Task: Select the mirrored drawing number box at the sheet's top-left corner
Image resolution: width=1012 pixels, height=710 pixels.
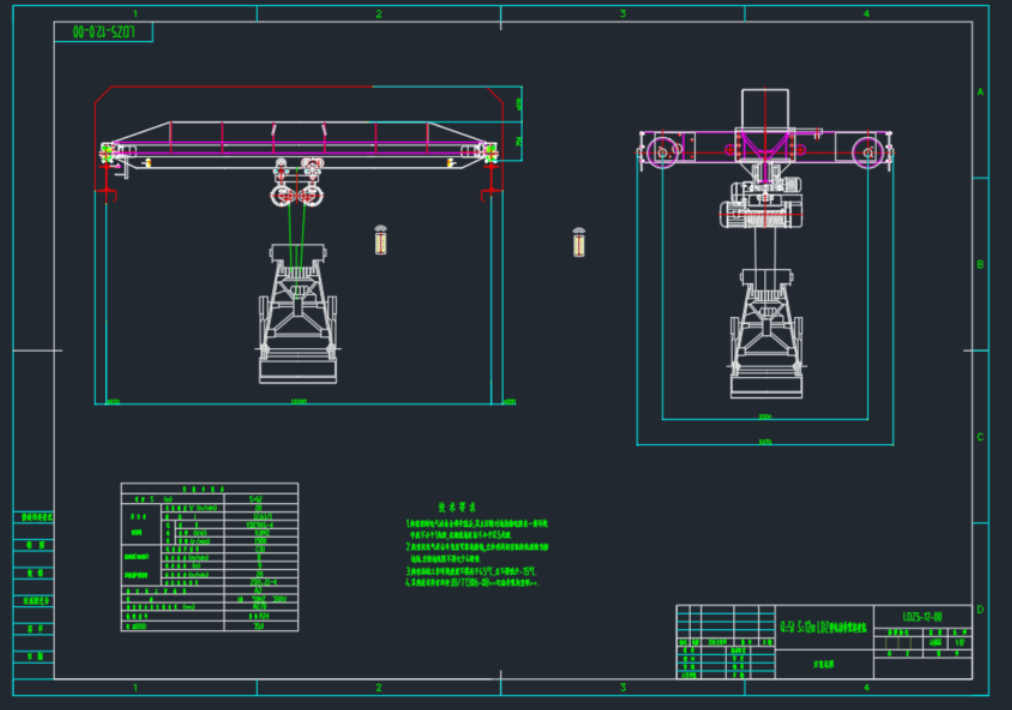Action: click(103, 32)
